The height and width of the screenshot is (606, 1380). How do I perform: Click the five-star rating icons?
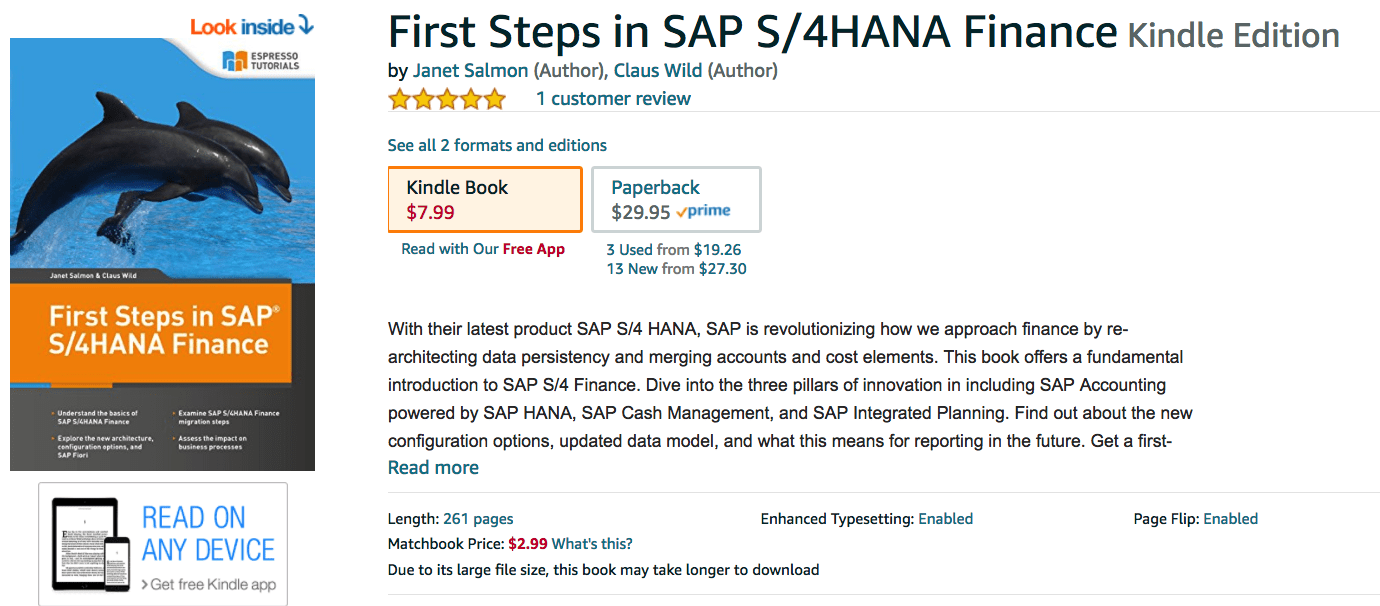tap(447, 99)
